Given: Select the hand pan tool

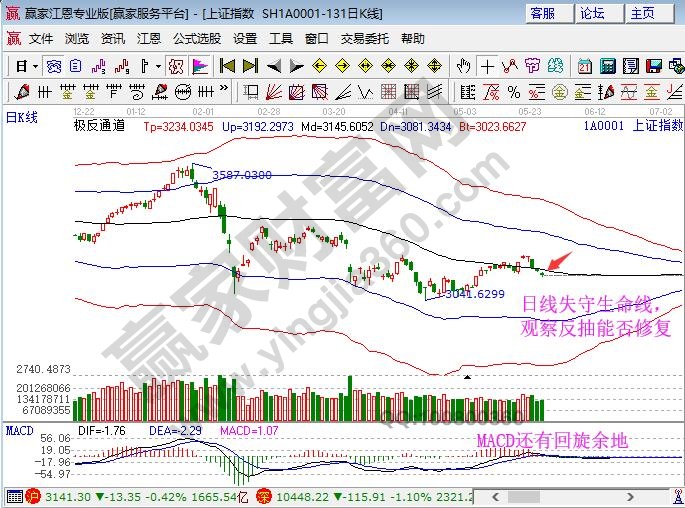Looking at the screenshot, I should tap(464, 66).
